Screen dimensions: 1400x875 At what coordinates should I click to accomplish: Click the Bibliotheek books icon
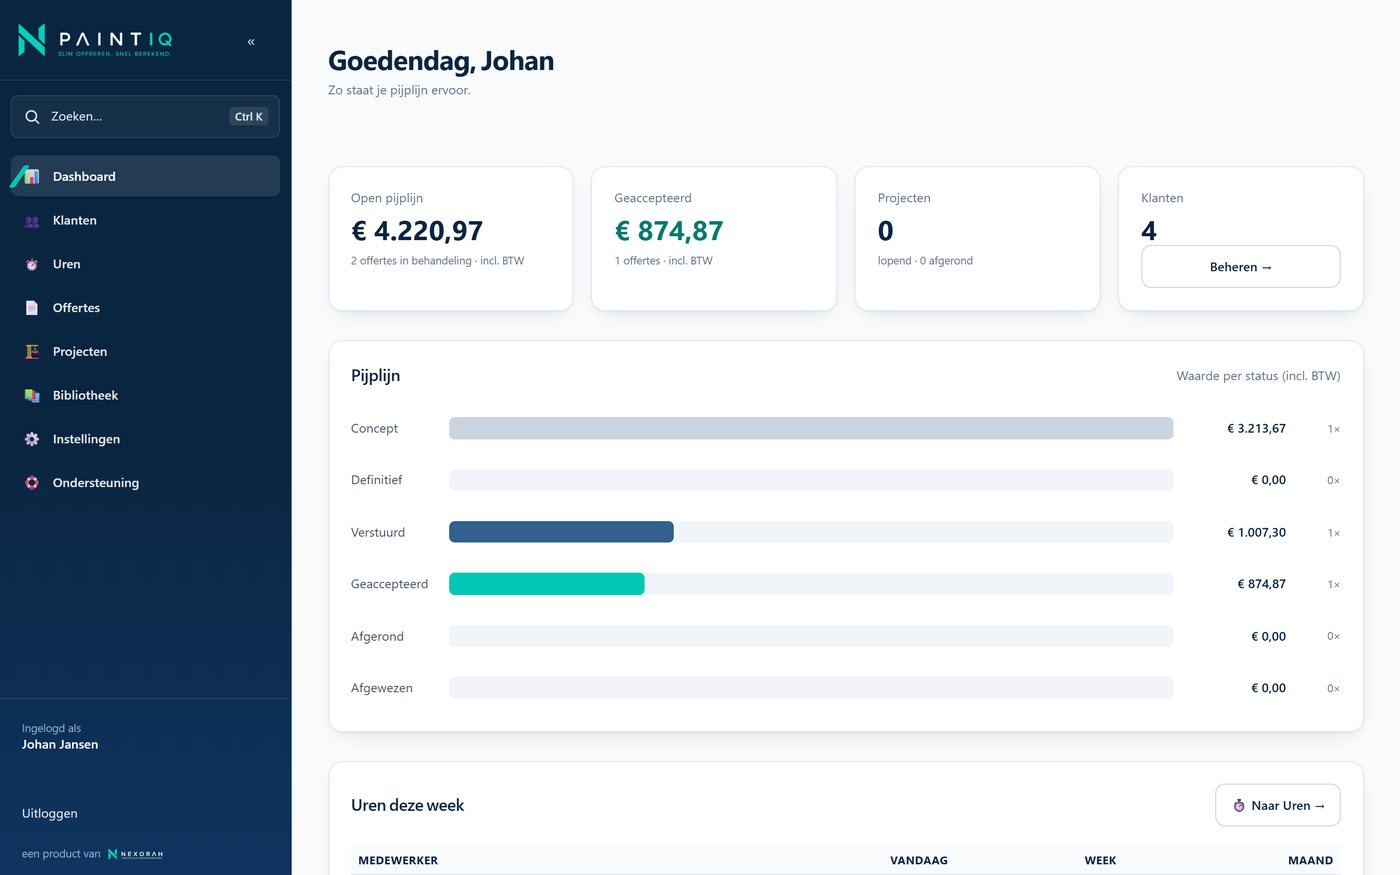(32, 395)
